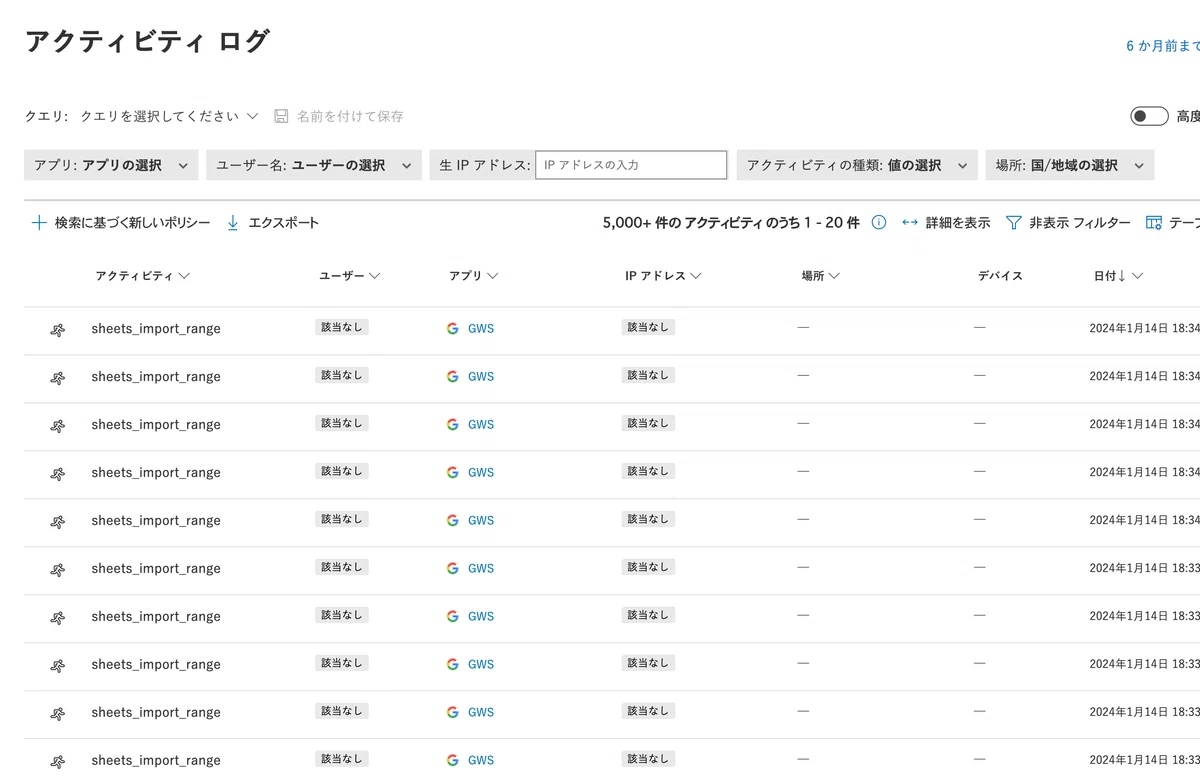Click the Google logo in second row
Screen dimensions: 1200x778
coord(453,376)
